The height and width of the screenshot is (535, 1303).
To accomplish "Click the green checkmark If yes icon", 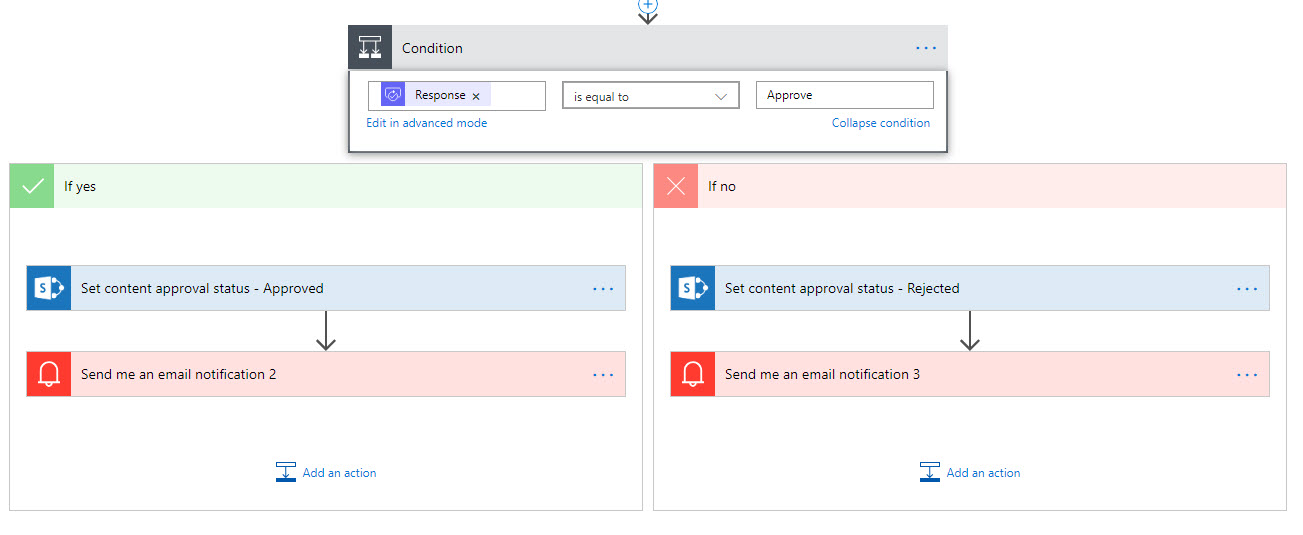I will point(33,186).
